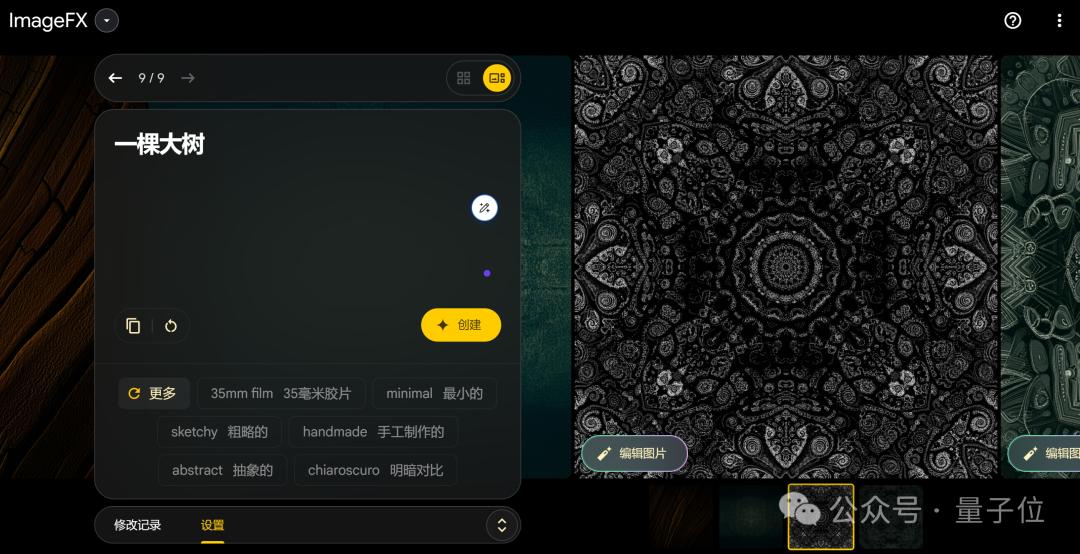The width and height of the screenshot is (1080, 554).
Task: Reset the prompt with the refresh icon
Action: (x=171, y=325)
